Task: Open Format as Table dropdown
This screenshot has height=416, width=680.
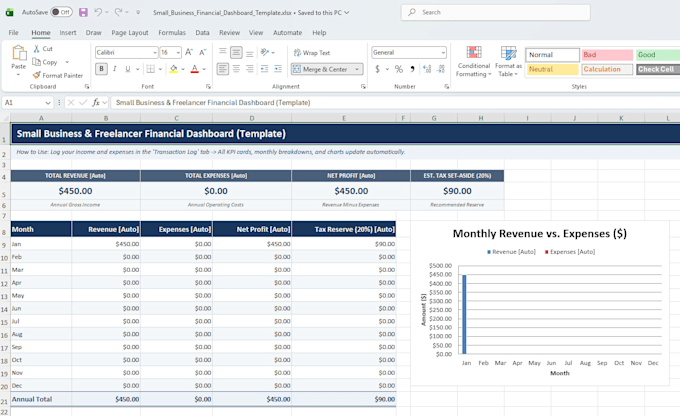Action: coord(508,62)
